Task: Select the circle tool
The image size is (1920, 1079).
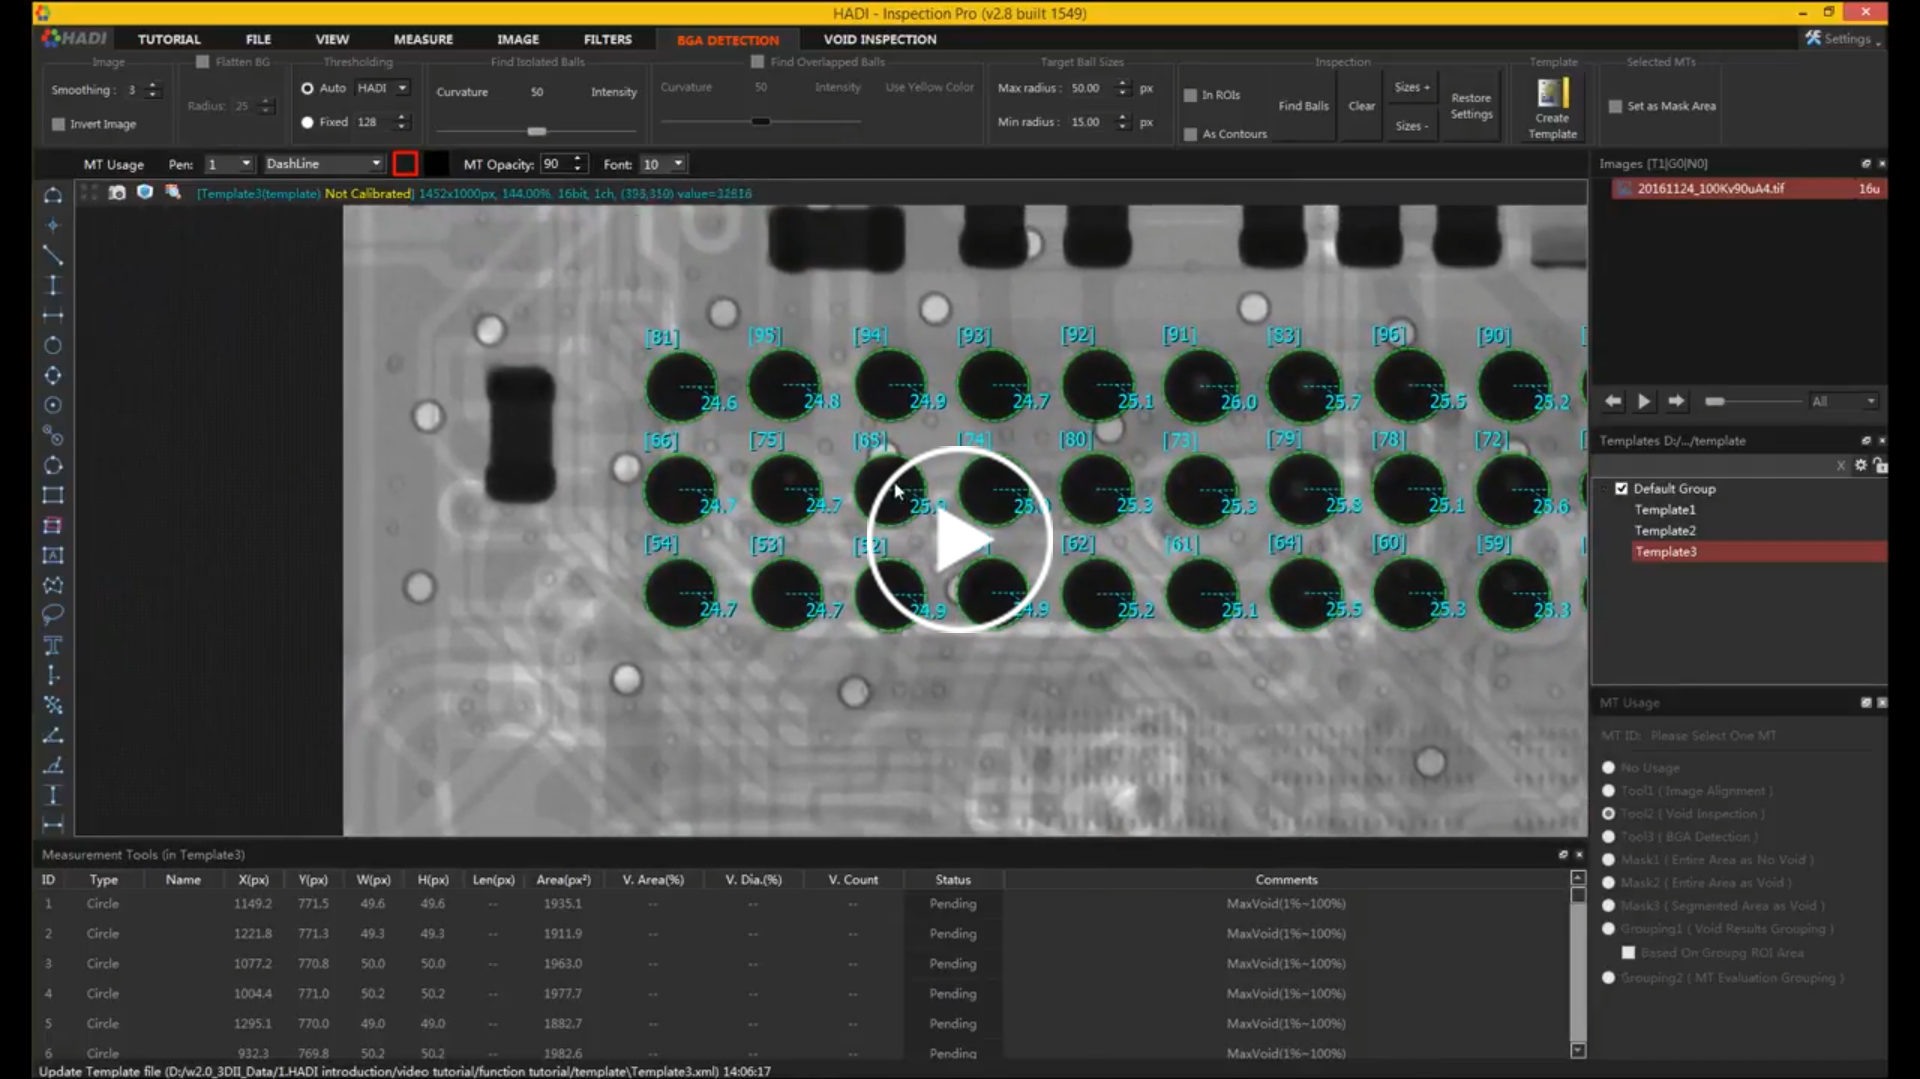Action: coord(53,345)
